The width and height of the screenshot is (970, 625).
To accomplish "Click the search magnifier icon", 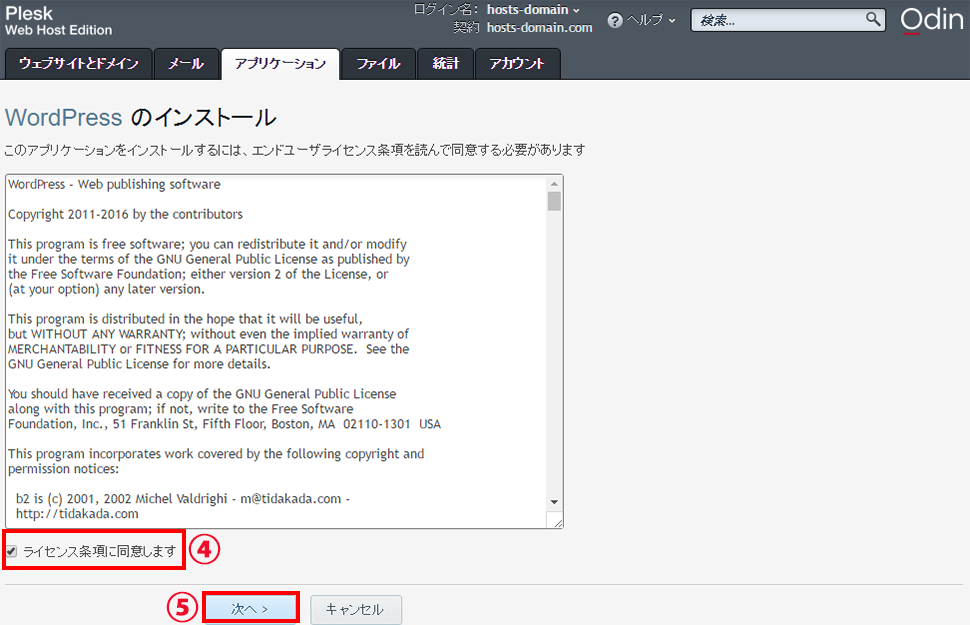I will click(x=872, y=19).
